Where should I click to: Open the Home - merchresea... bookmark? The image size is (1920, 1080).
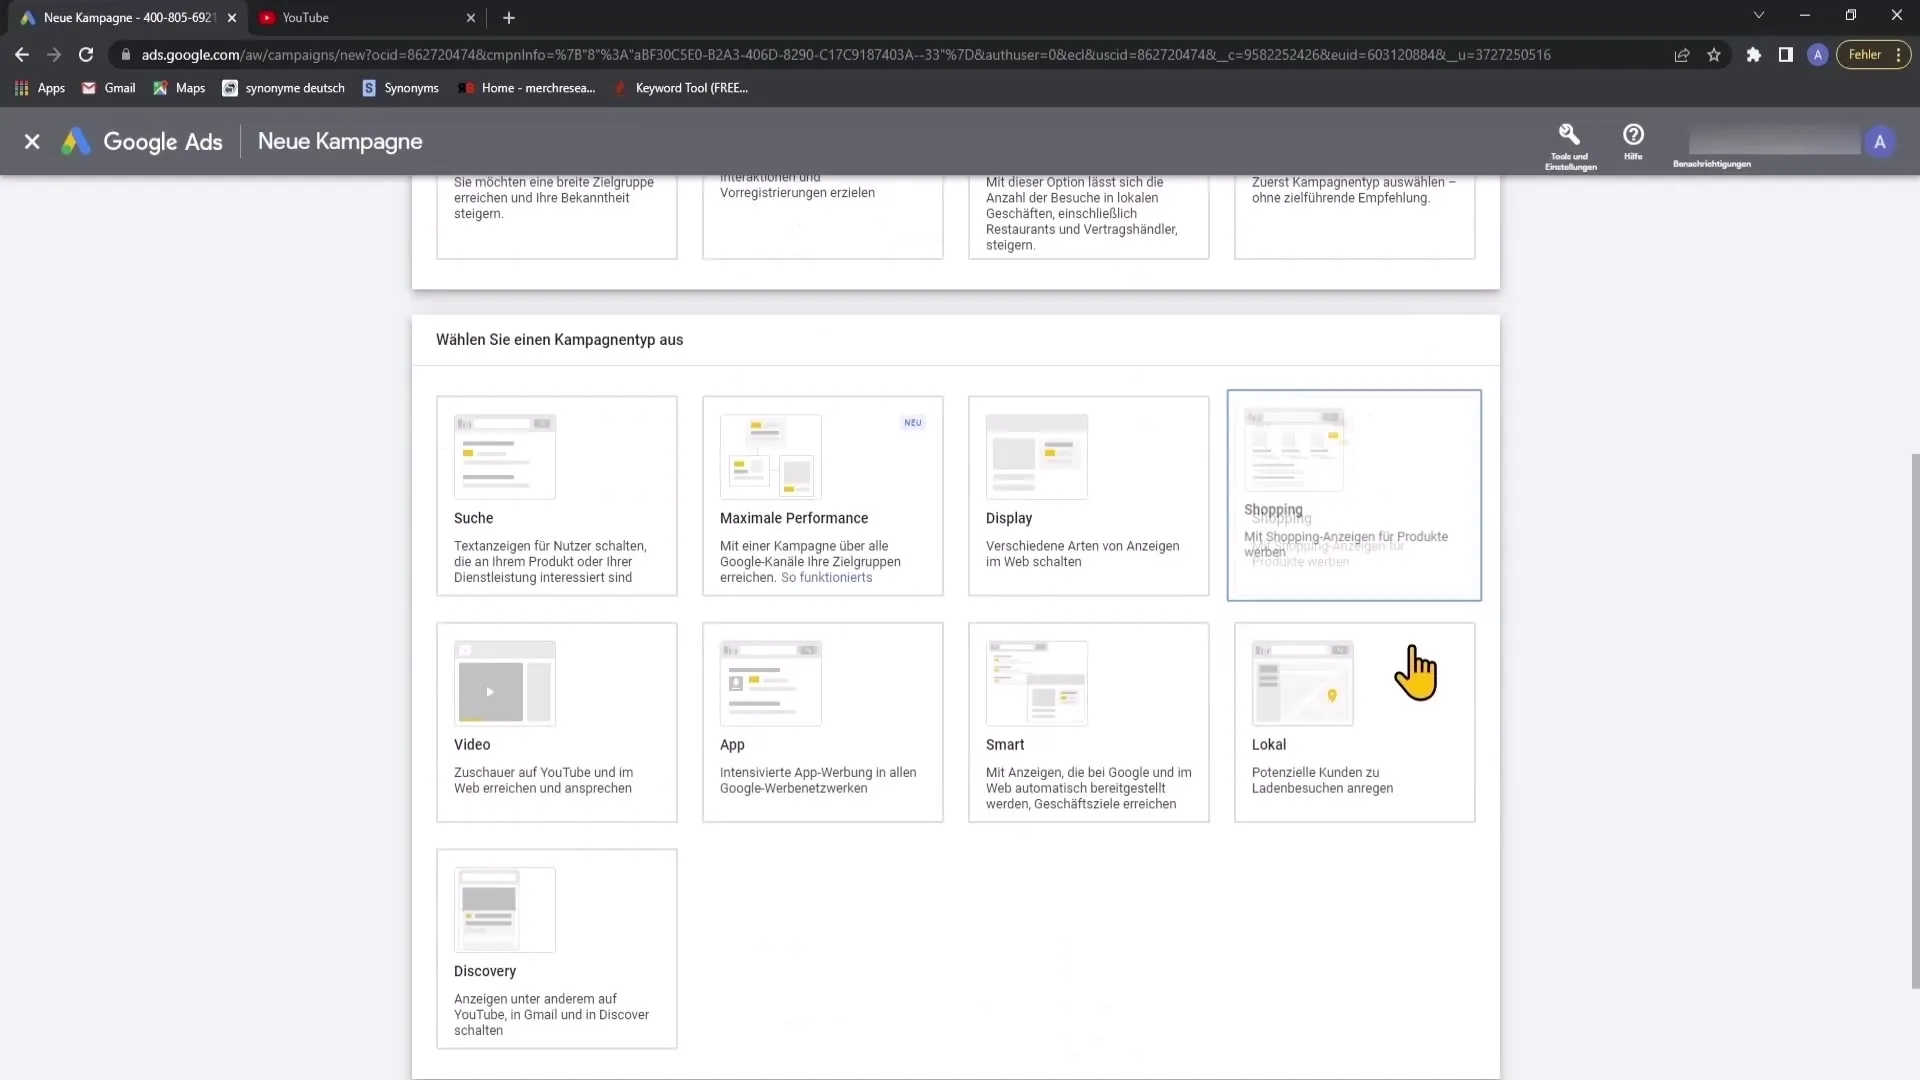526,88
